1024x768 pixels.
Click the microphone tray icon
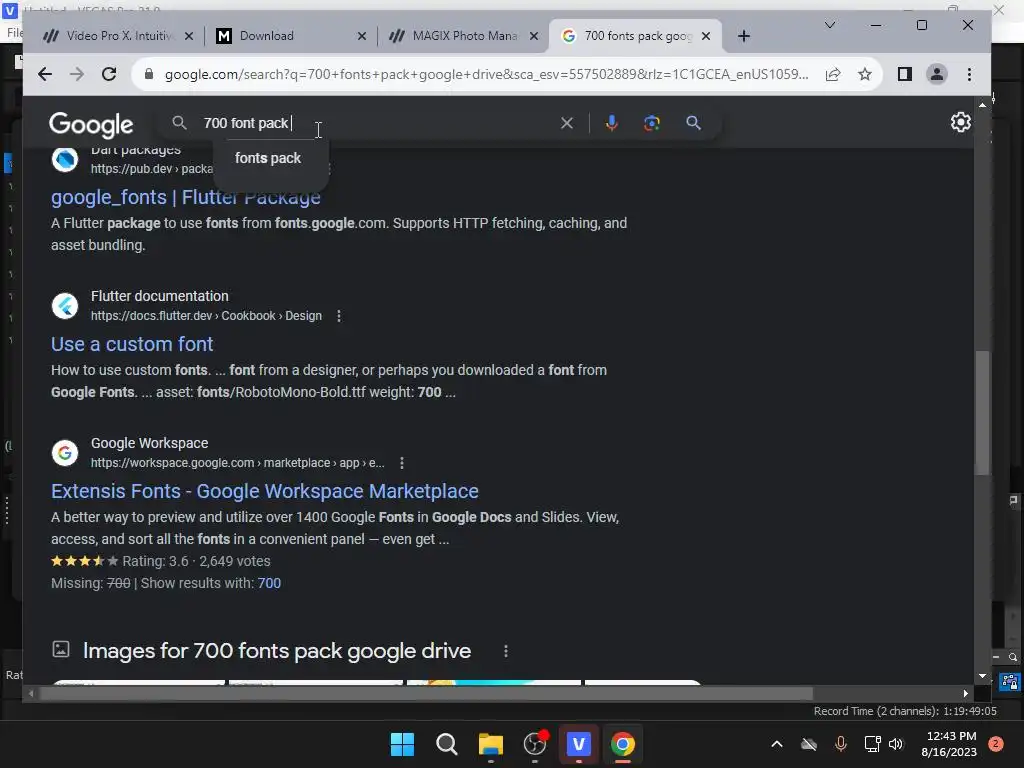pos(840,744)
